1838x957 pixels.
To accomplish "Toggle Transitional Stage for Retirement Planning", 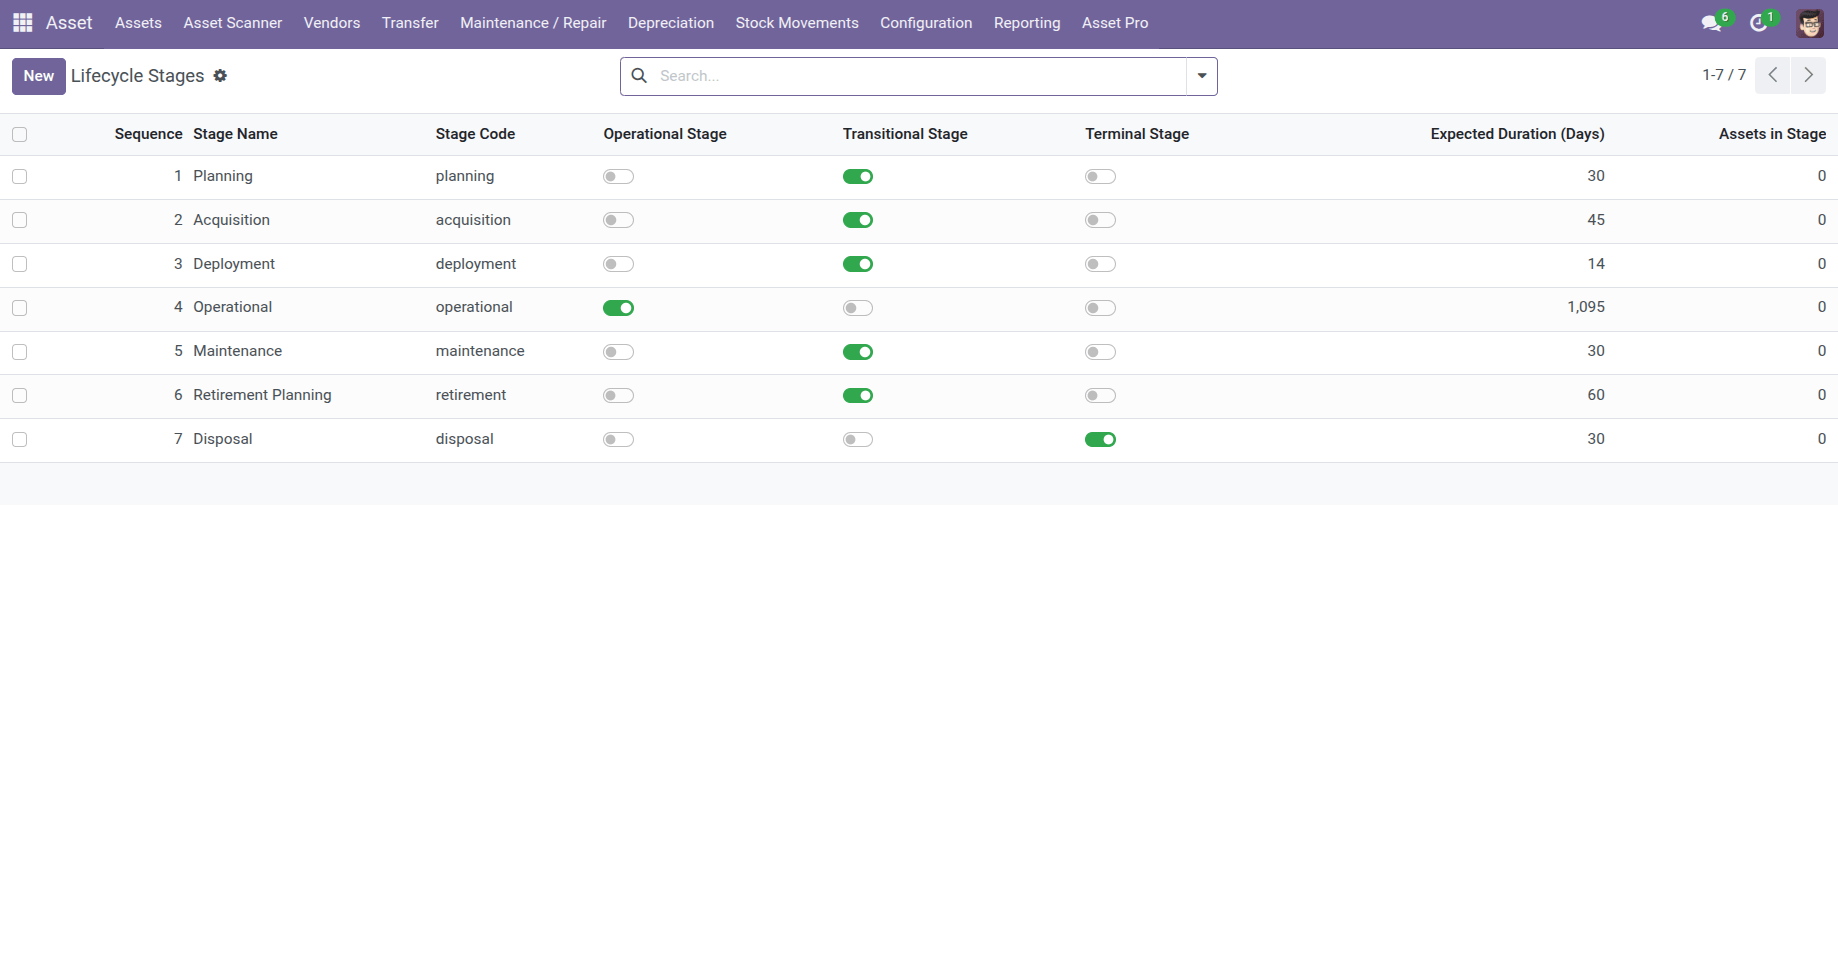I will point(858,395).
